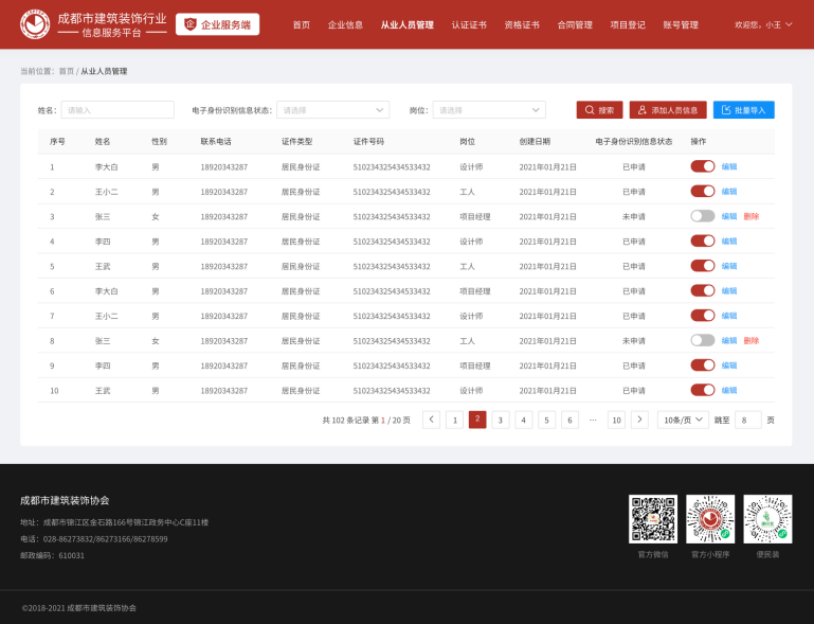Open the 欢迎您, 小王 user menu

click(764, 25)
